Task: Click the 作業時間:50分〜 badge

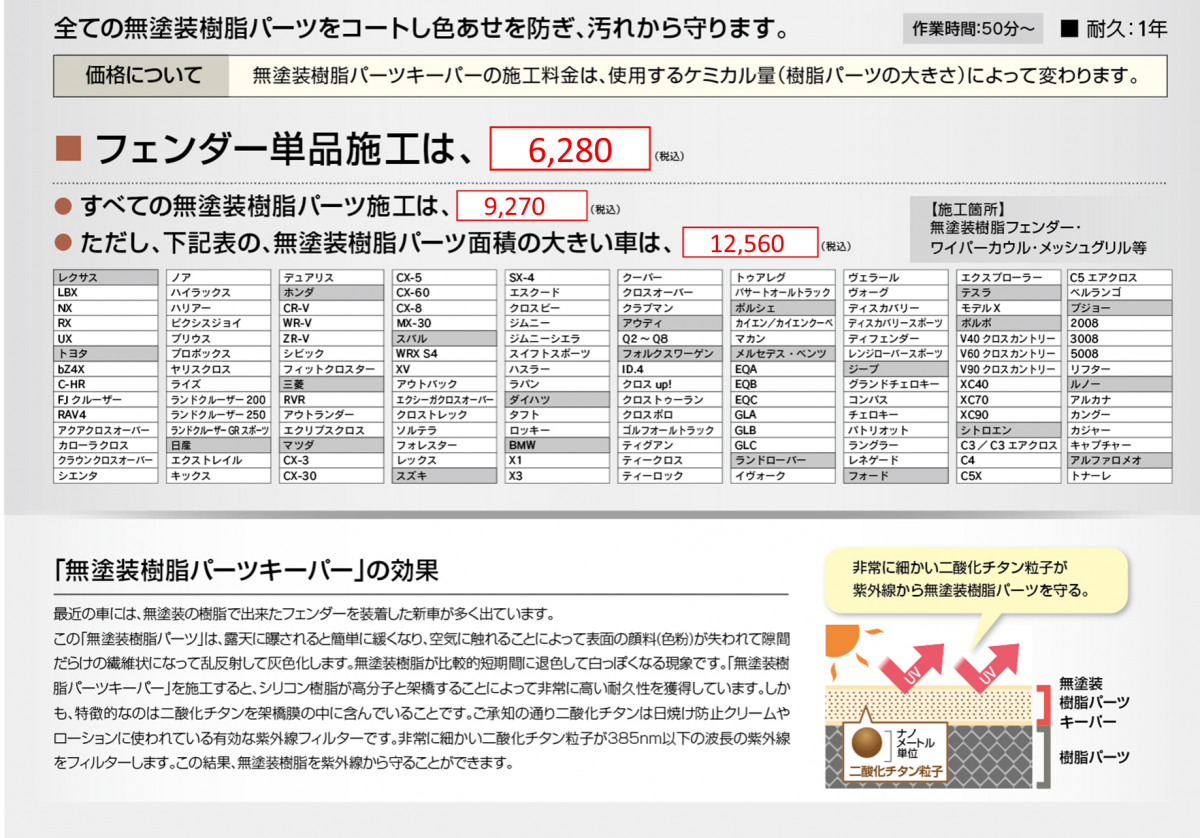Action: click(972, 29)
